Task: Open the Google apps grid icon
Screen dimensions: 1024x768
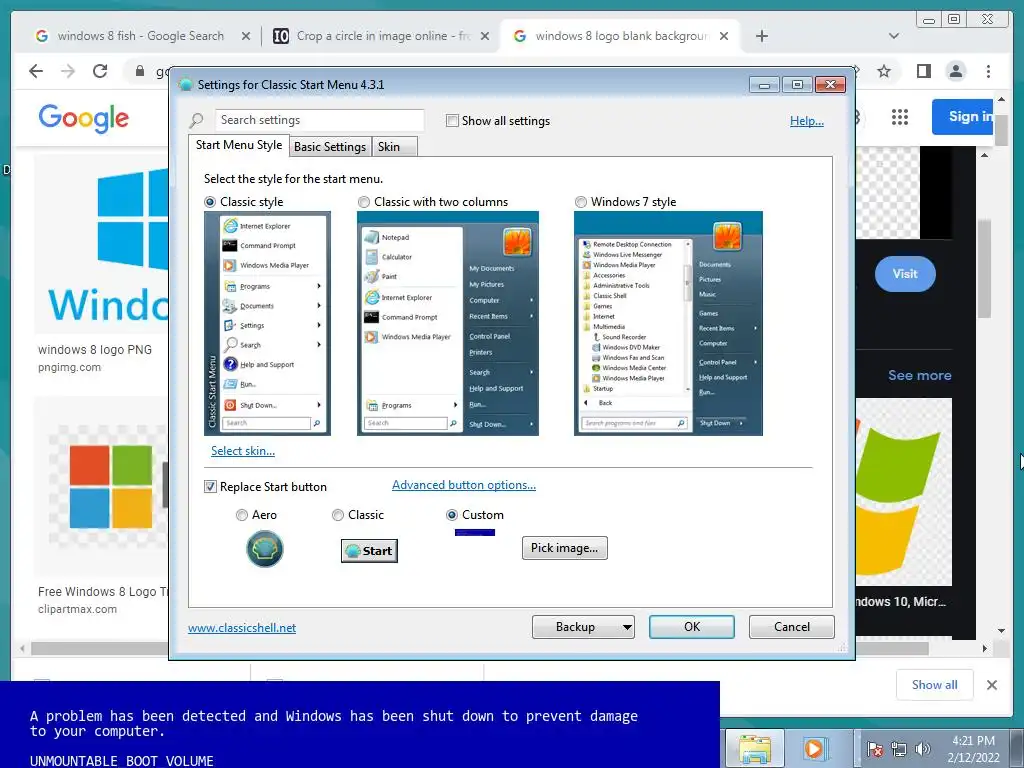Action: 900,117
